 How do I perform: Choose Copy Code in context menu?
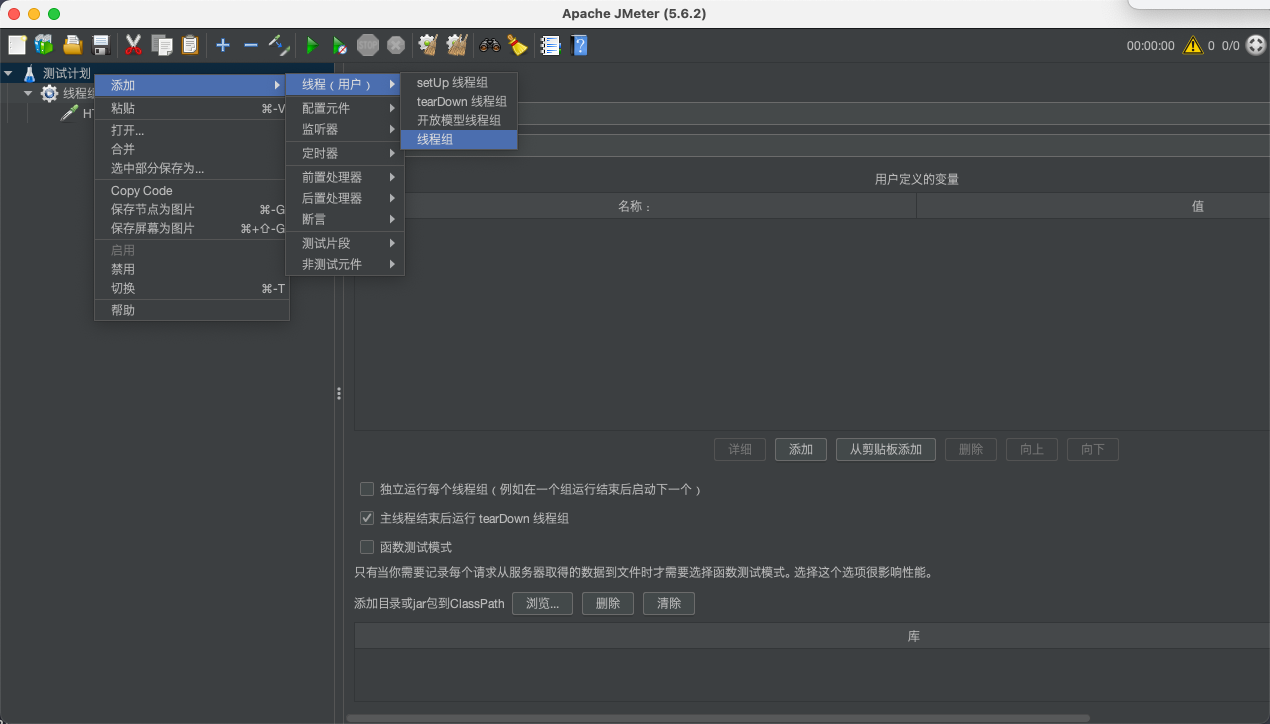190,190
